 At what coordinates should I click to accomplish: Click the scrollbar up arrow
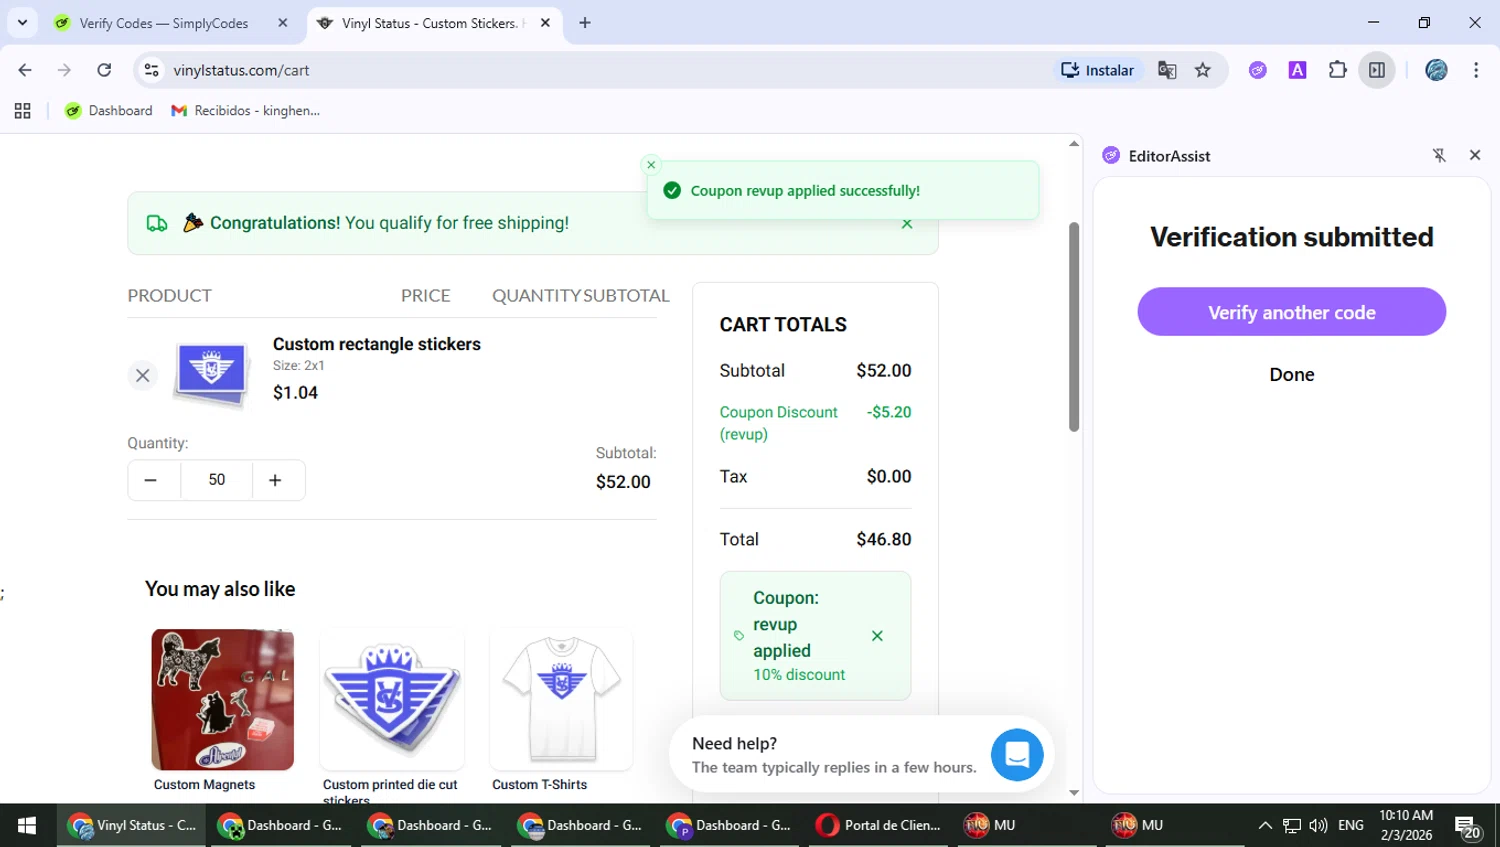(x=1074, y=143)
